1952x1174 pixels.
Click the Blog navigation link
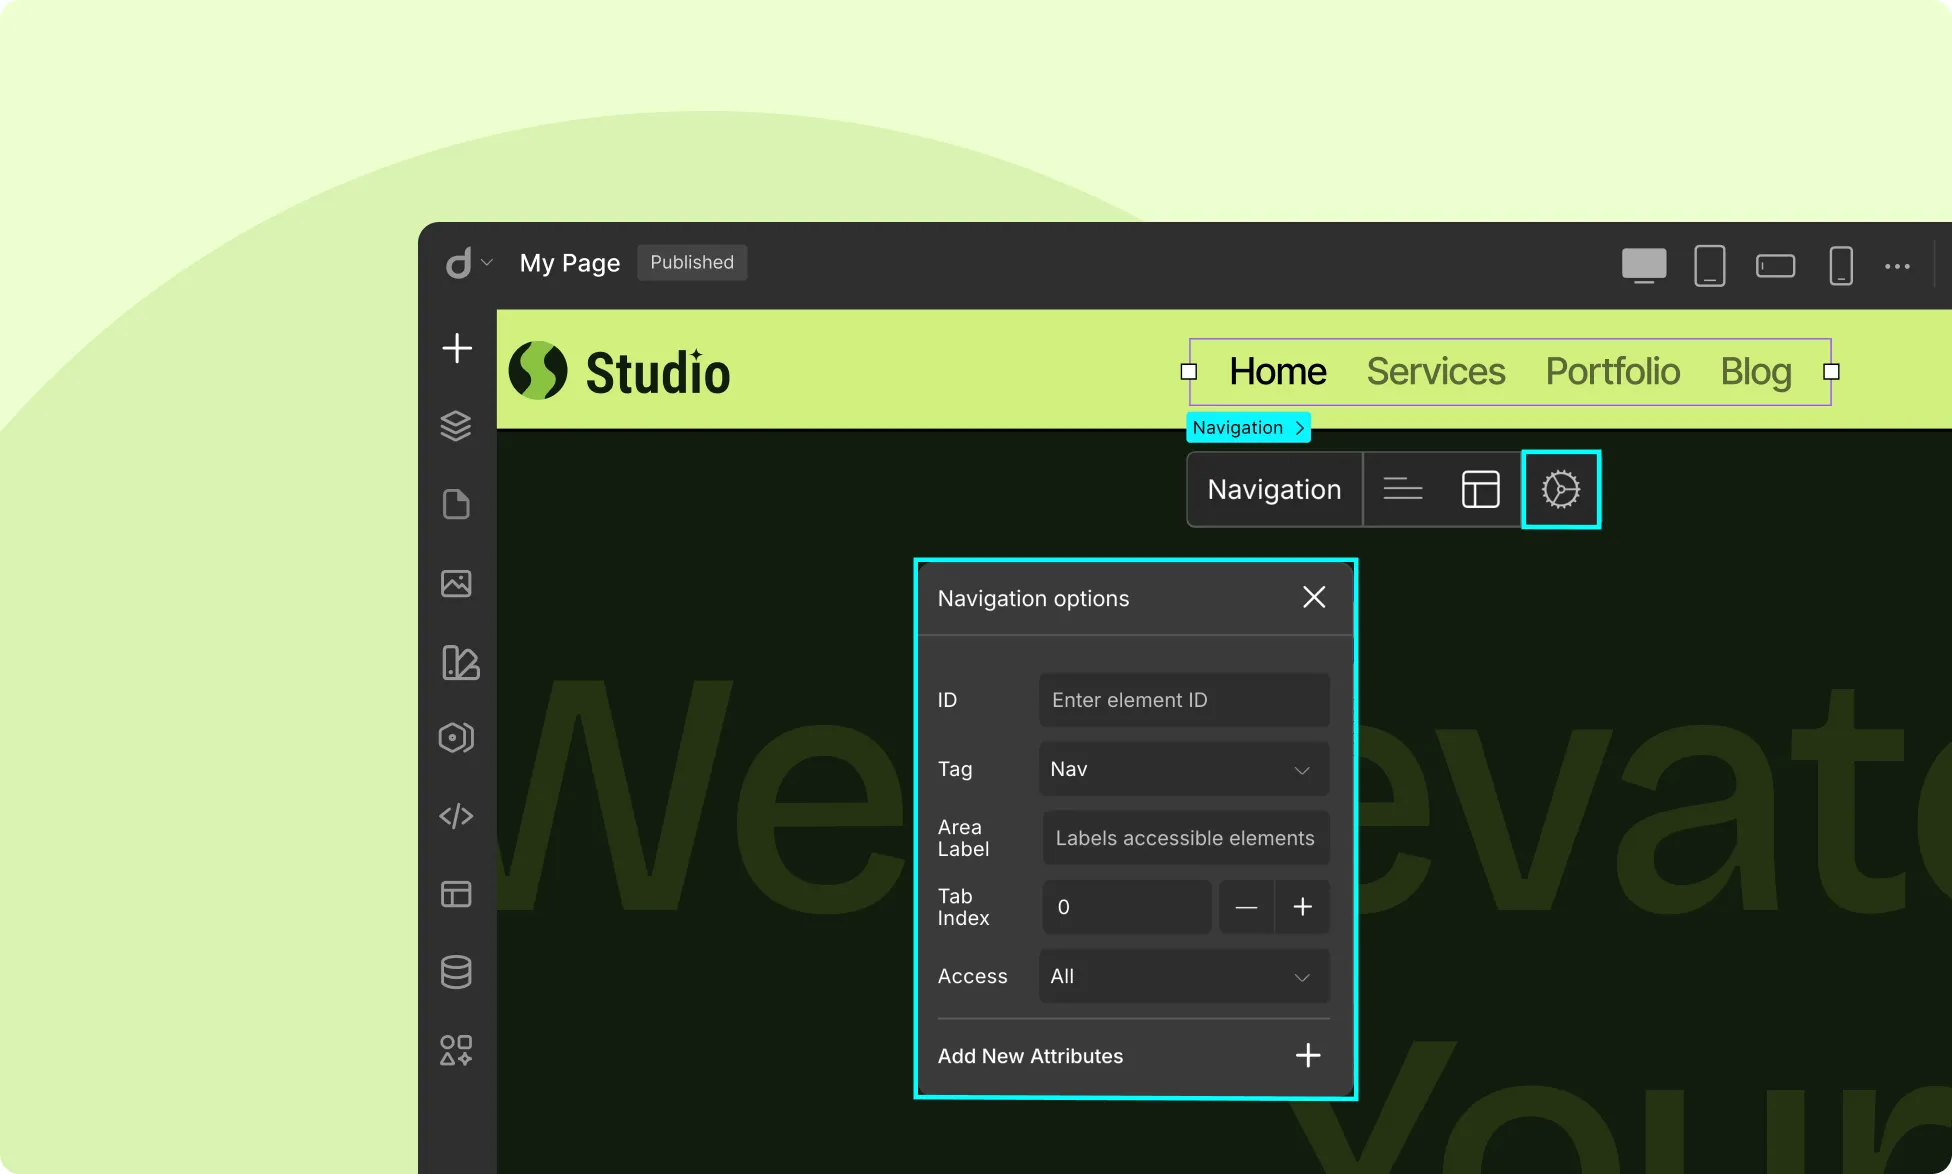(x=1756, y=372)
